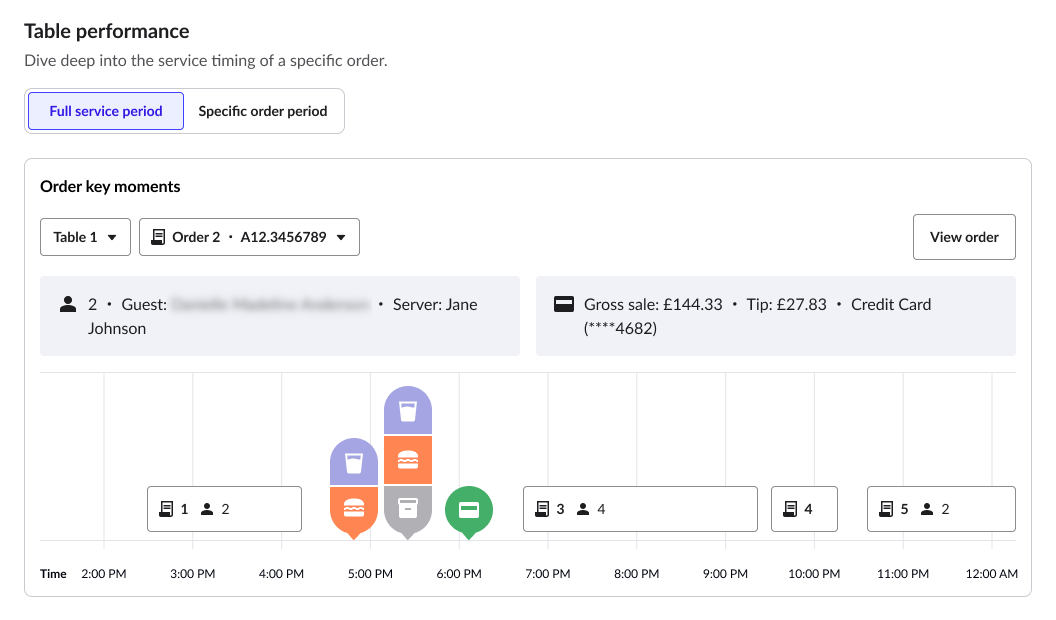Select order 1 block on the timeline
The width and height of the screenshot is (1056, 620).
point(224,509)
